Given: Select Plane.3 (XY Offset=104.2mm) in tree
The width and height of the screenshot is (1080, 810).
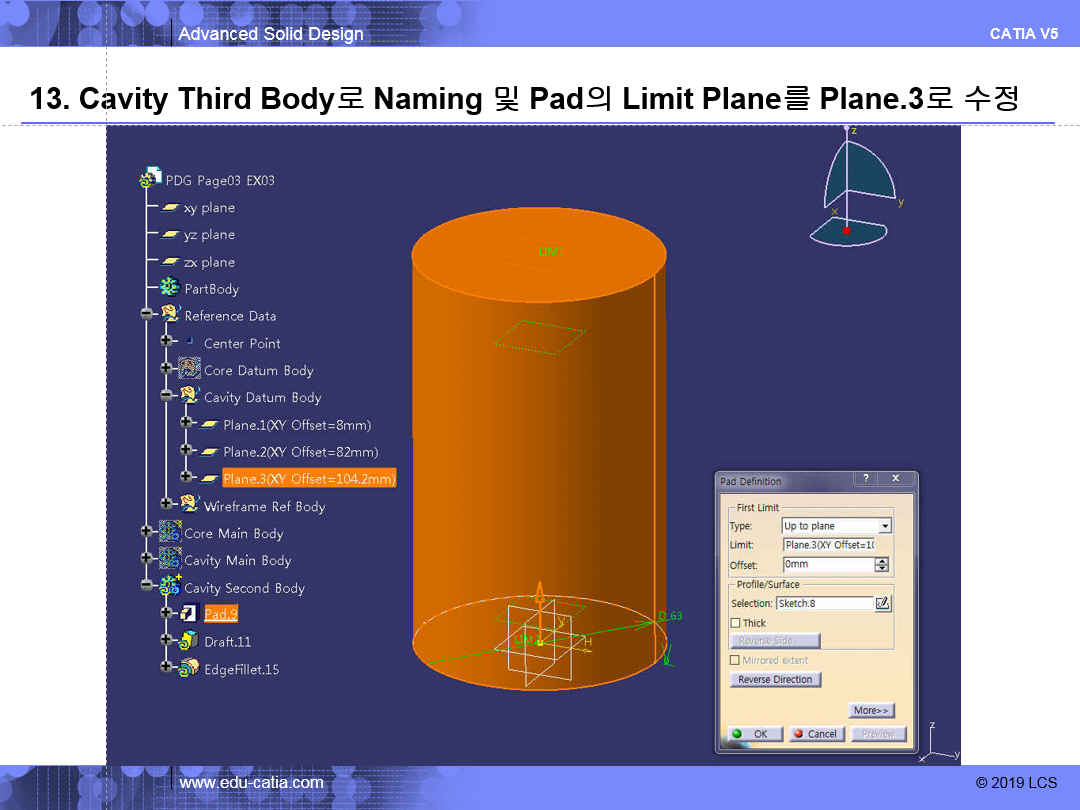Looking at the screenshot, I should point(308,479).
